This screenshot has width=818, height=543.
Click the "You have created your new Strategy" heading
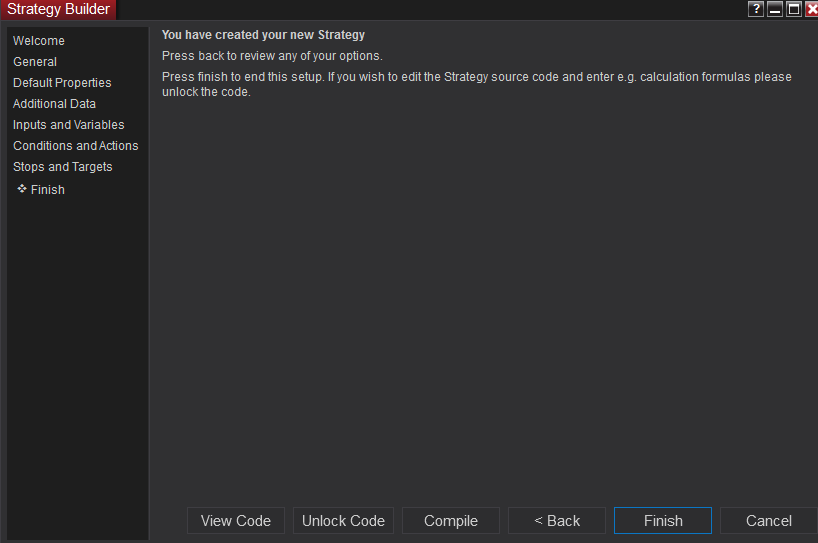[263, 35]
